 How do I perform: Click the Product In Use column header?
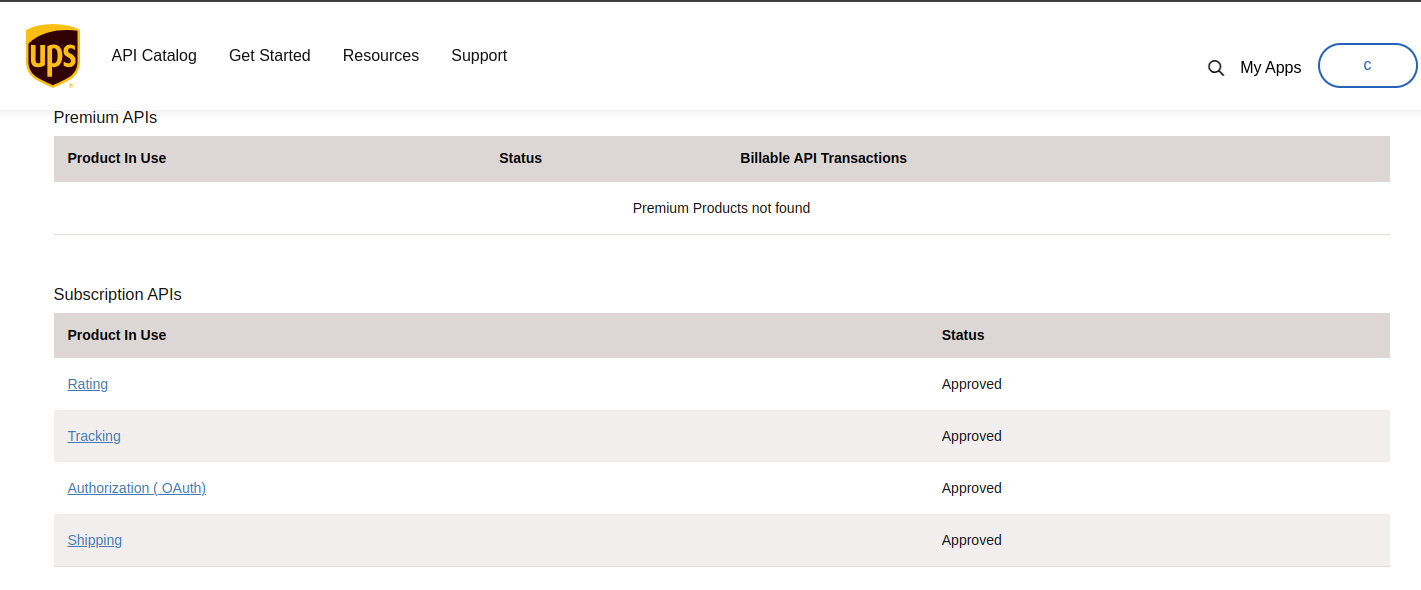[x=116, y=335]
